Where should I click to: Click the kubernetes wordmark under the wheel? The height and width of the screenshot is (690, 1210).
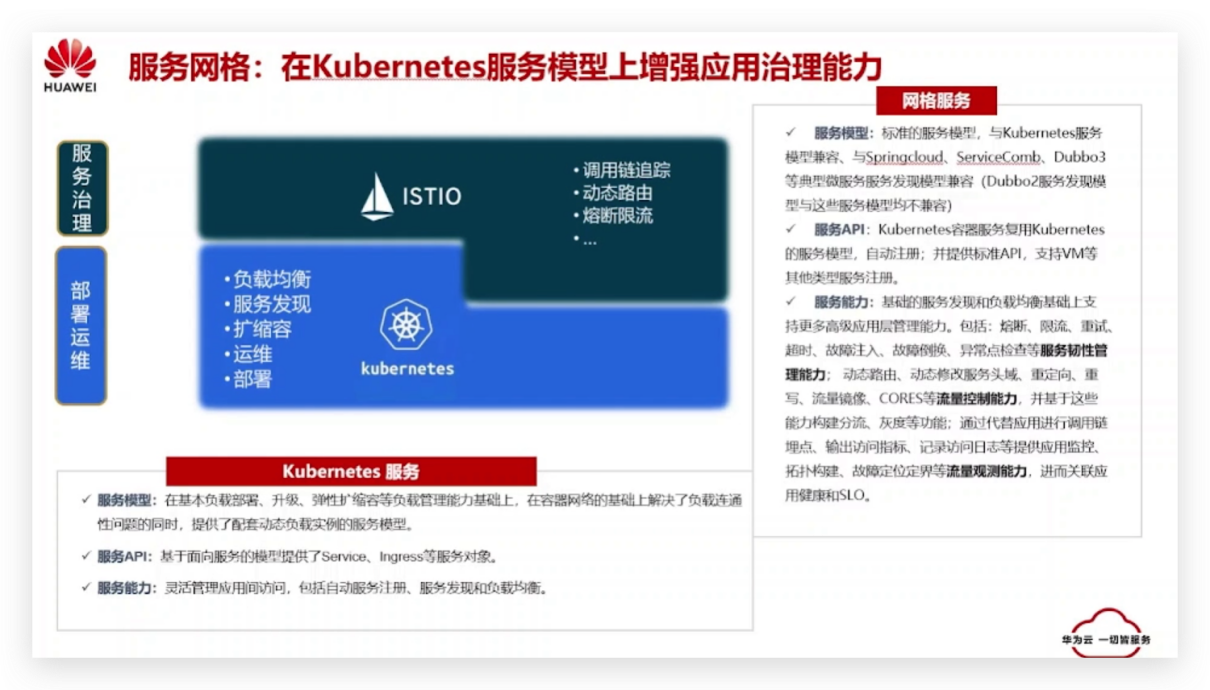(407, 368)
